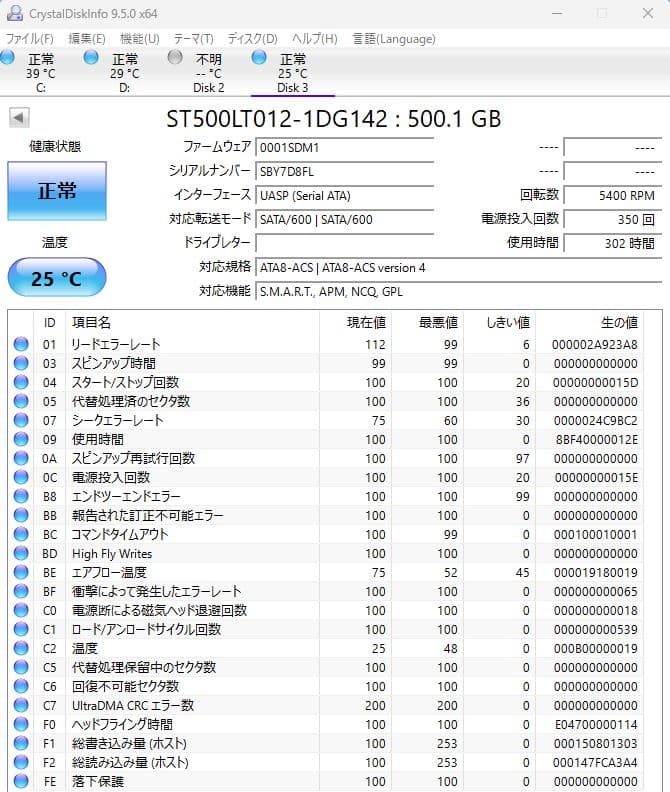Click the transfer mode field SATA/600 | SATA/600

(345, 219)
